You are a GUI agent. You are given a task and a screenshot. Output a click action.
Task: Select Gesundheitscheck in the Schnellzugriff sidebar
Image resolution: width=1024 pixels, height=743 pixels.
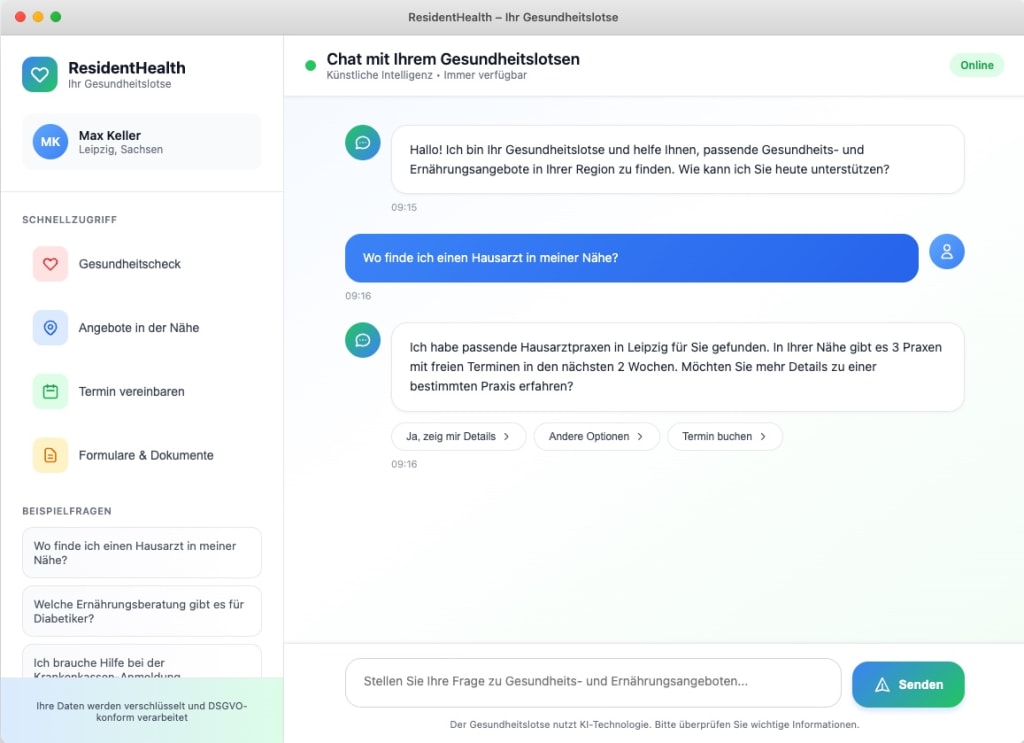[128, 264]
